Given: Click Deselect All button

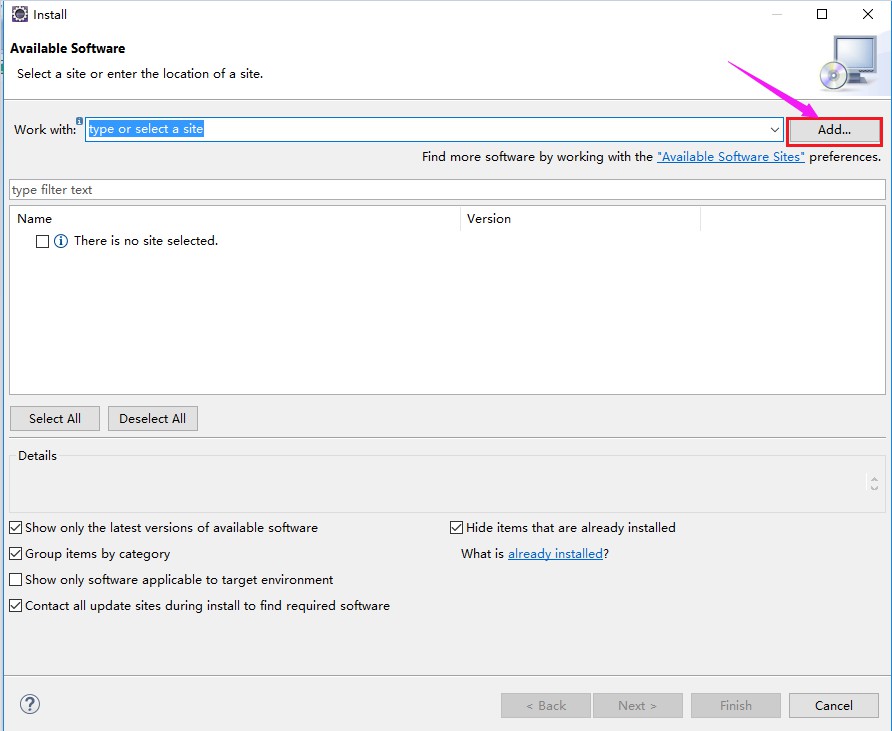Looking at the screenshot, I should tap(152, 419).
